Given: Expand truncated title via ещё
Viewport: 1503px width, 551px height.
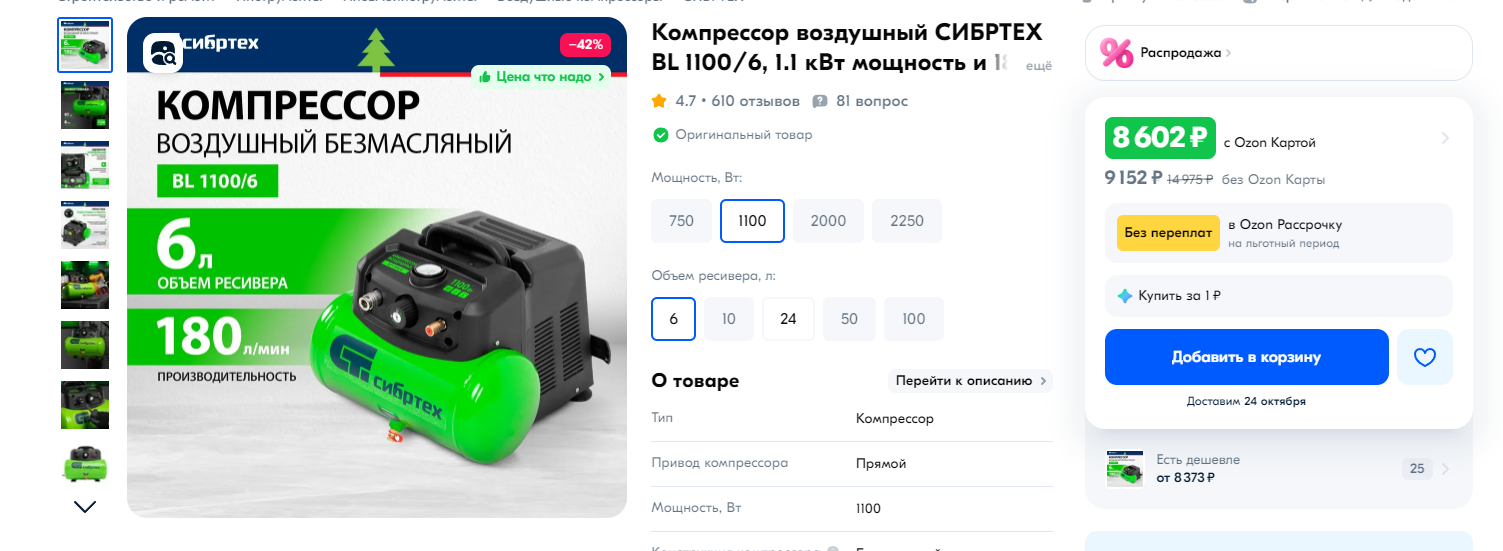Looking at the screenshot, I should click(1040, 65).
